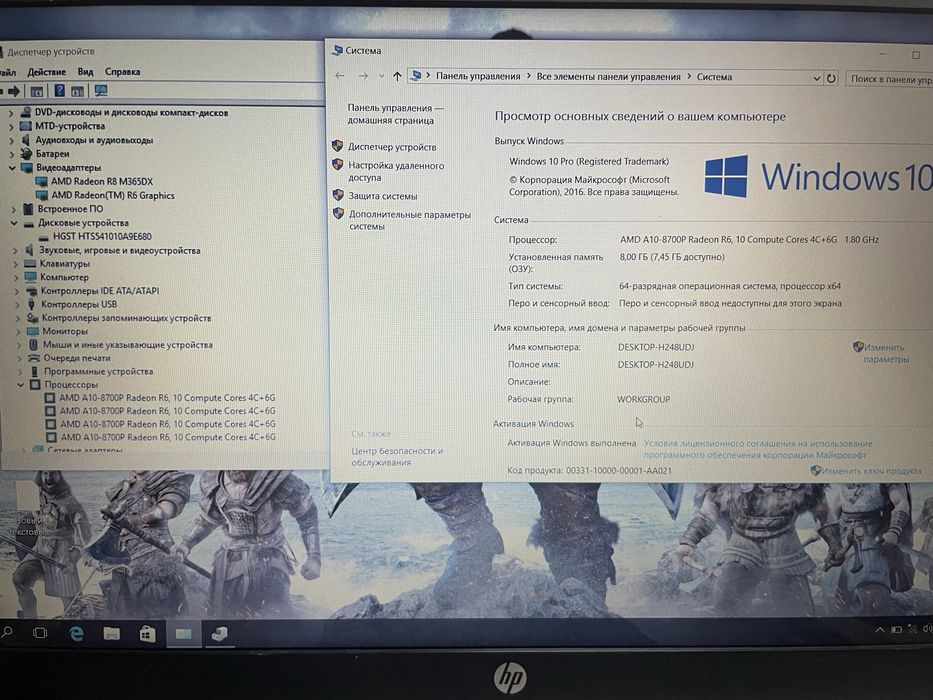This screenshot has height=700, width=933.
Task: Expand MTD-устройства node
Action: pos(11,126)
